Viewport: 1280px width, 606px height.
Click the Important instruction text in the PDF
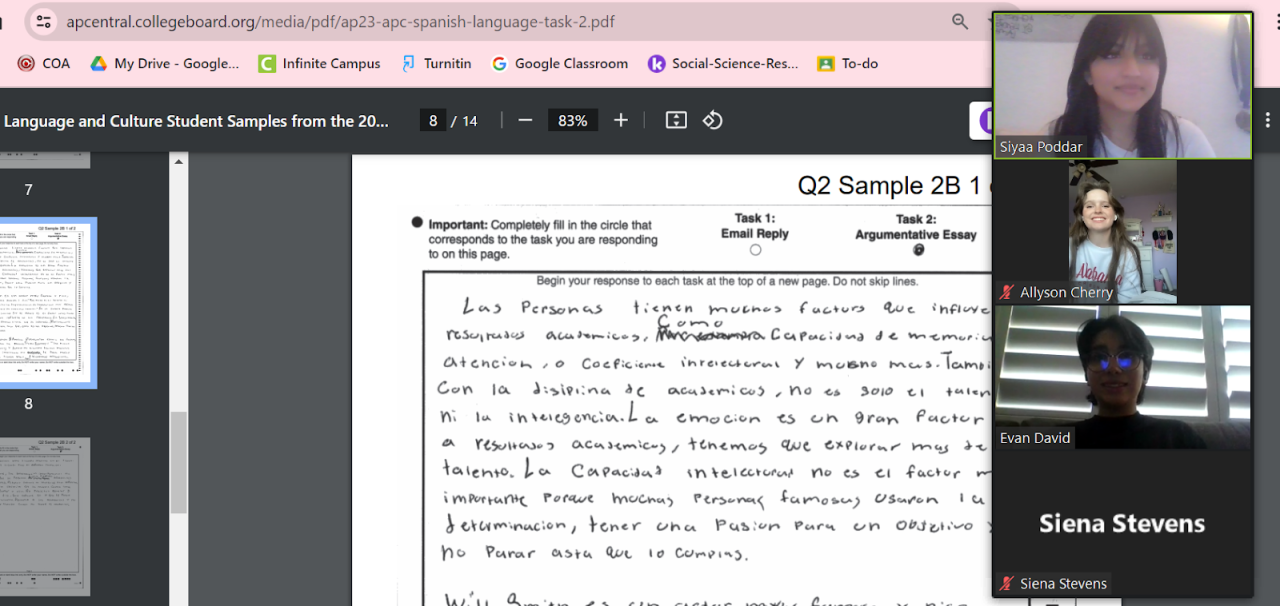[x=543, y=240]
